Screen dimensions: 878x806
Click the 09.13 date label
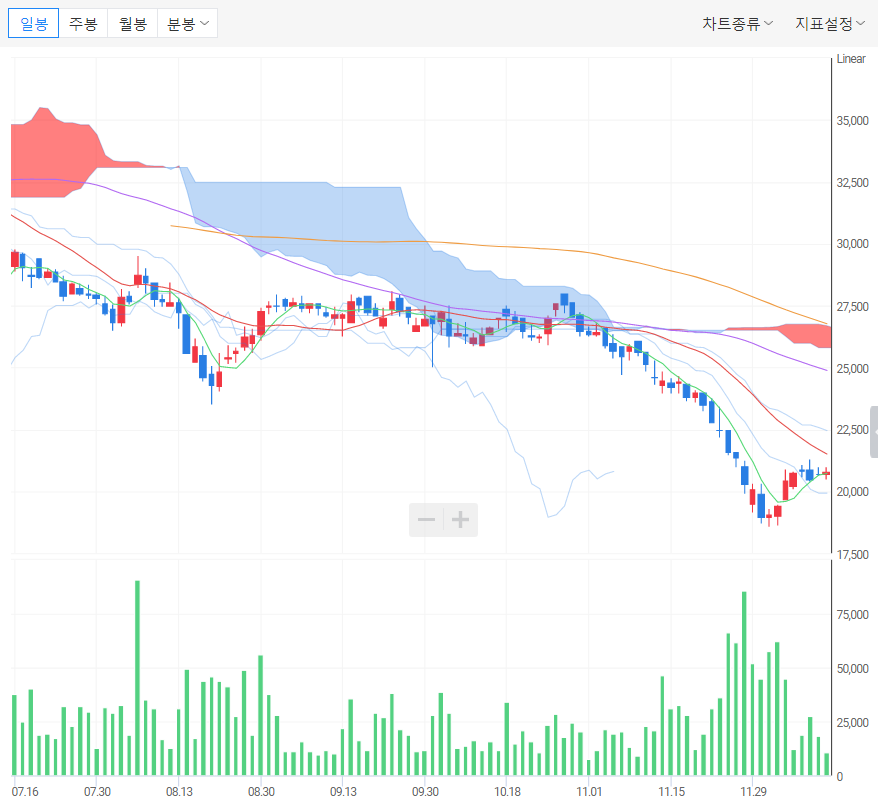[x=343, y=791]
